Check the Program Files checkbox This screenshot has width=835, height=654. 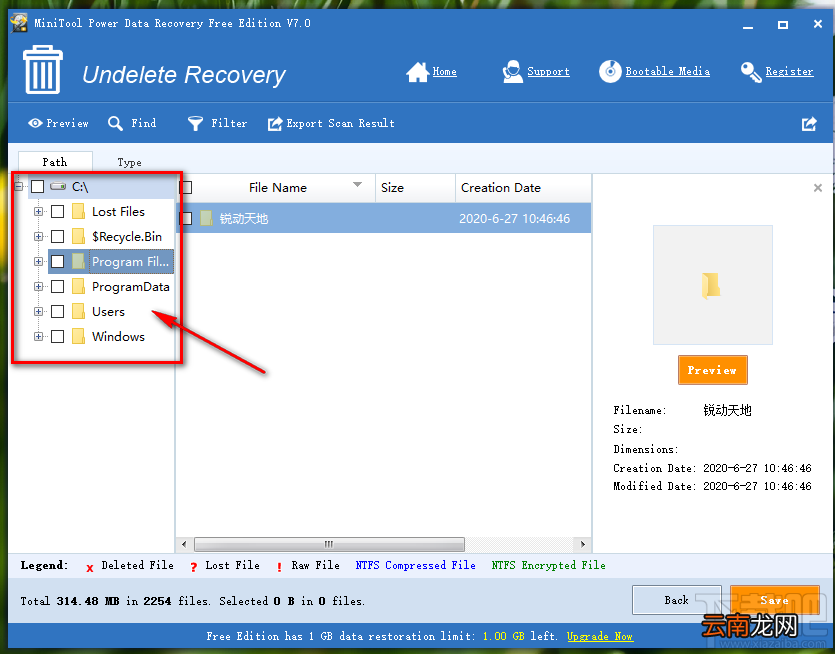point(58,261)
